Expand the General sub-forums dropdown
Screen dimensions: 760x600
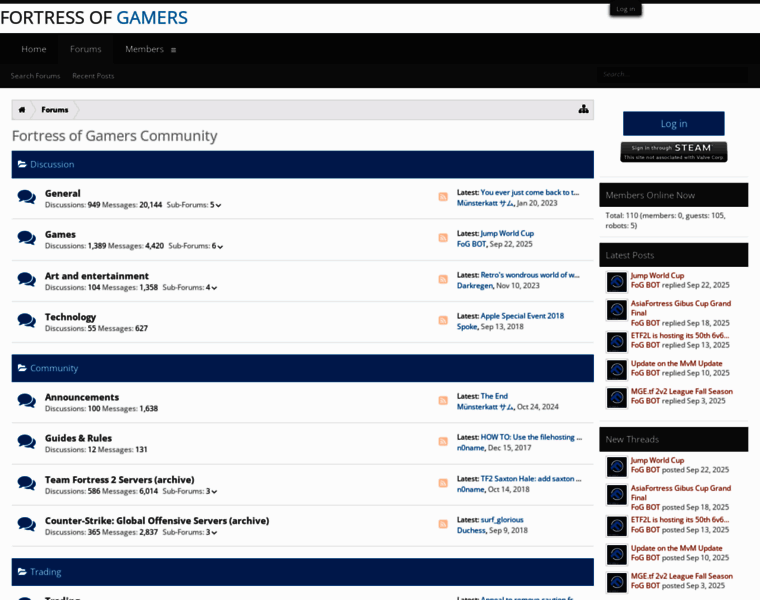(x=219, y=205)
